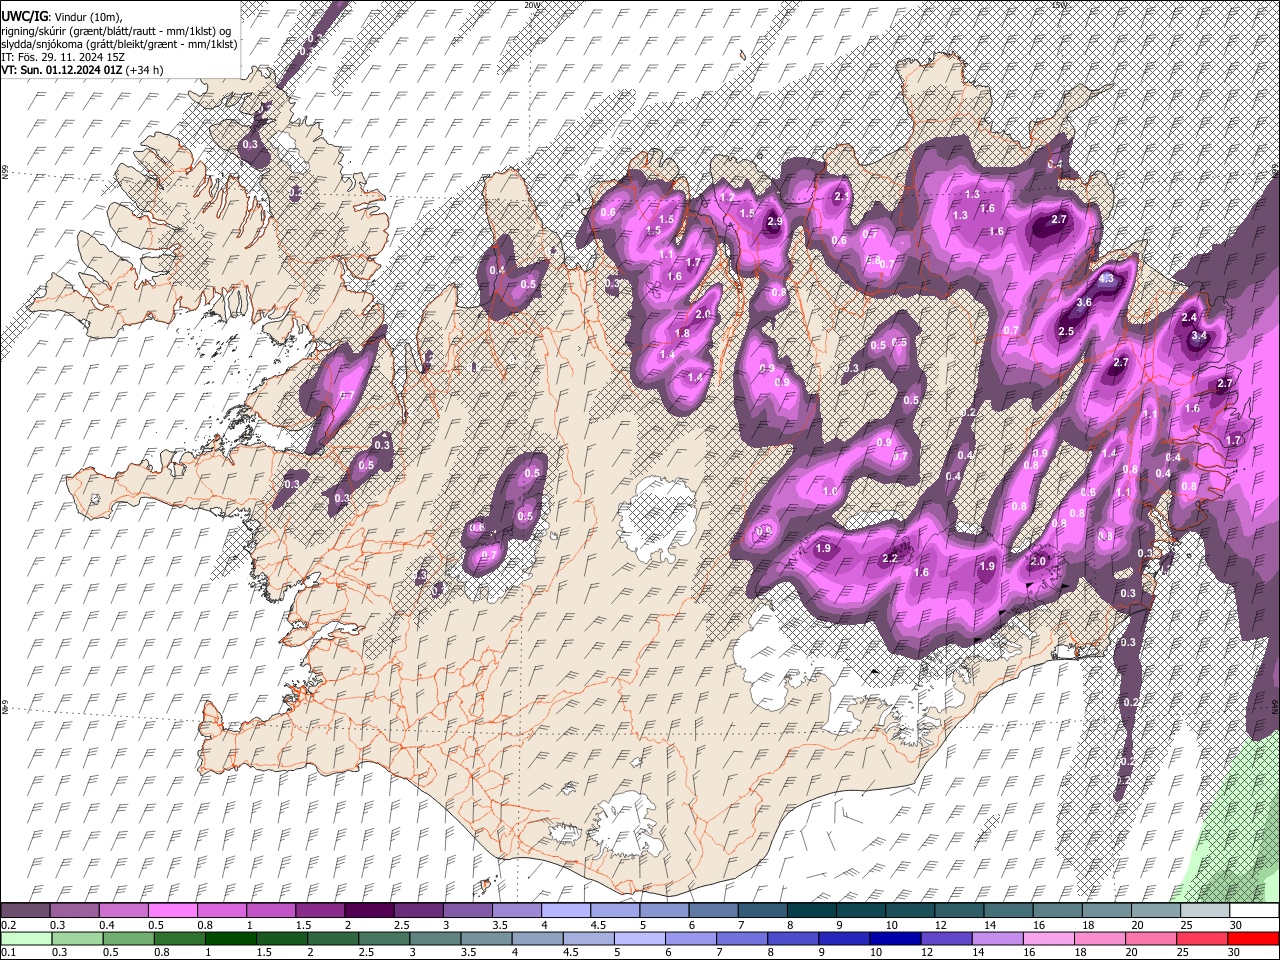Image resolution: width=1280 pixels, height=960 pixels.
Task: Click the 'UWC/IG: Vindur (10m)' title text
Action: click(61, 17)
